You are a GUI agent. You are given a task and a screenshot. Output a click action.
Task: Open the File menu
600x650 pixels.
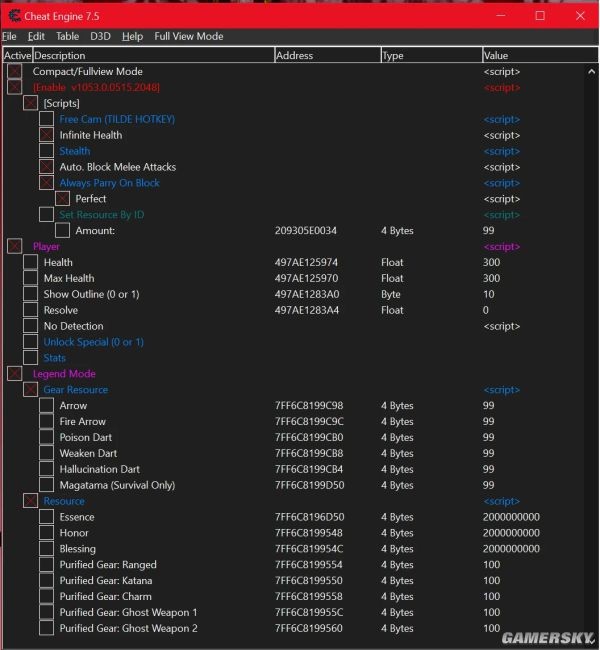click(9, 36)
